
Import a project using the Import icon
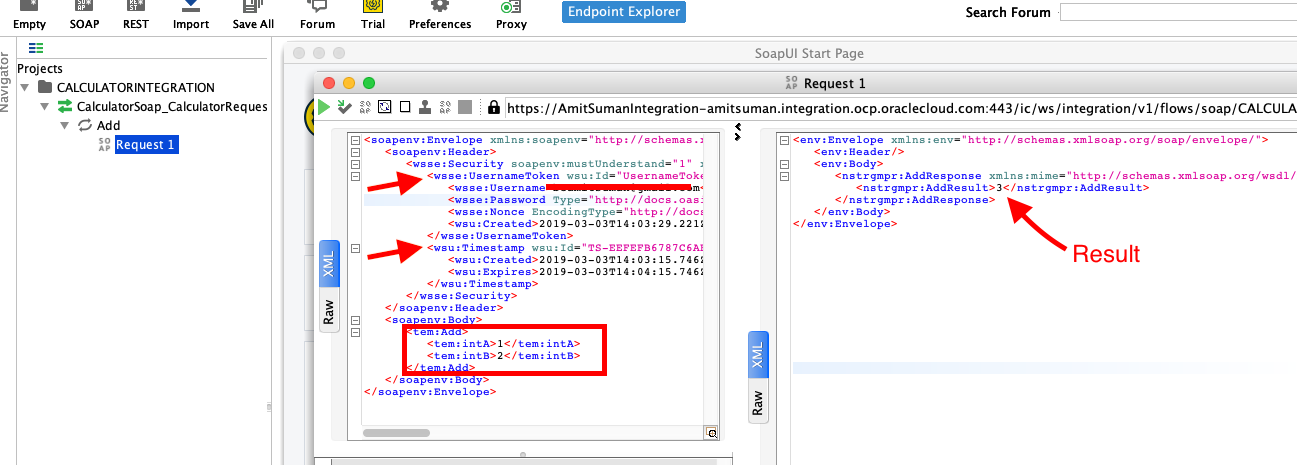pos(190,15)
